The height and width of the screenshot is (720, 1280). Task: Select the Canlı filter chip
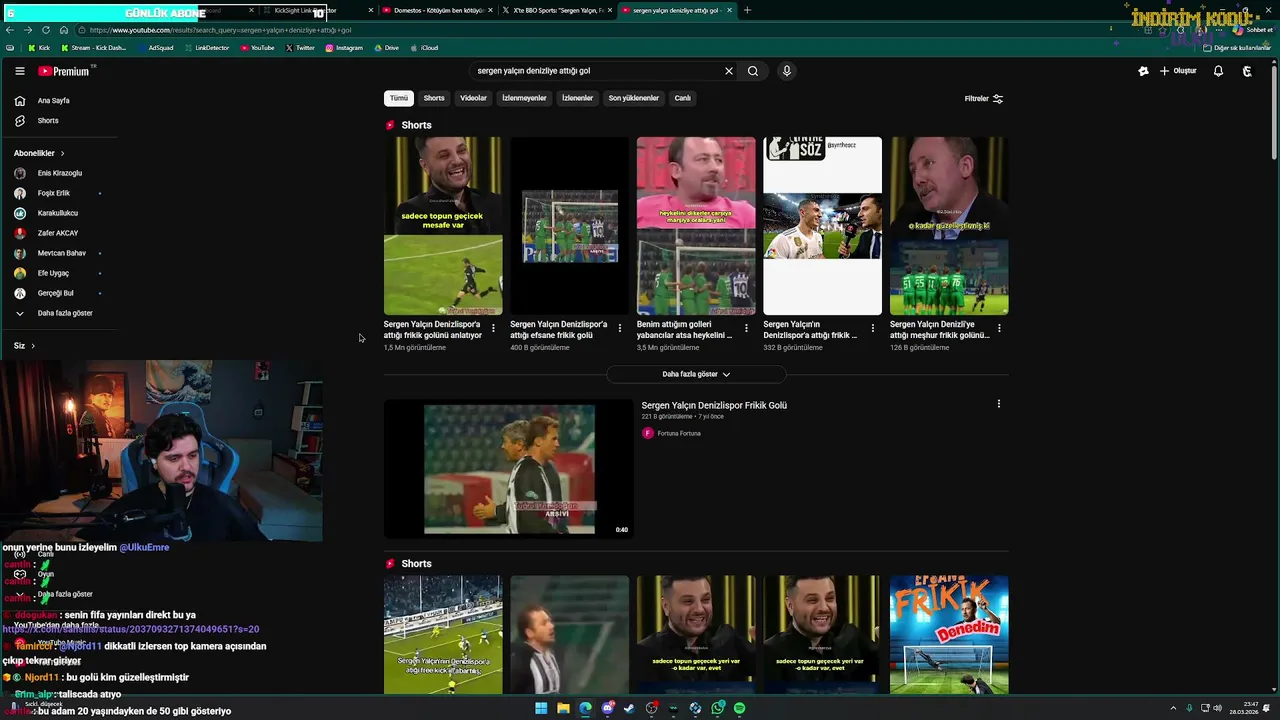pyautogui.click(x=682, y=98)
